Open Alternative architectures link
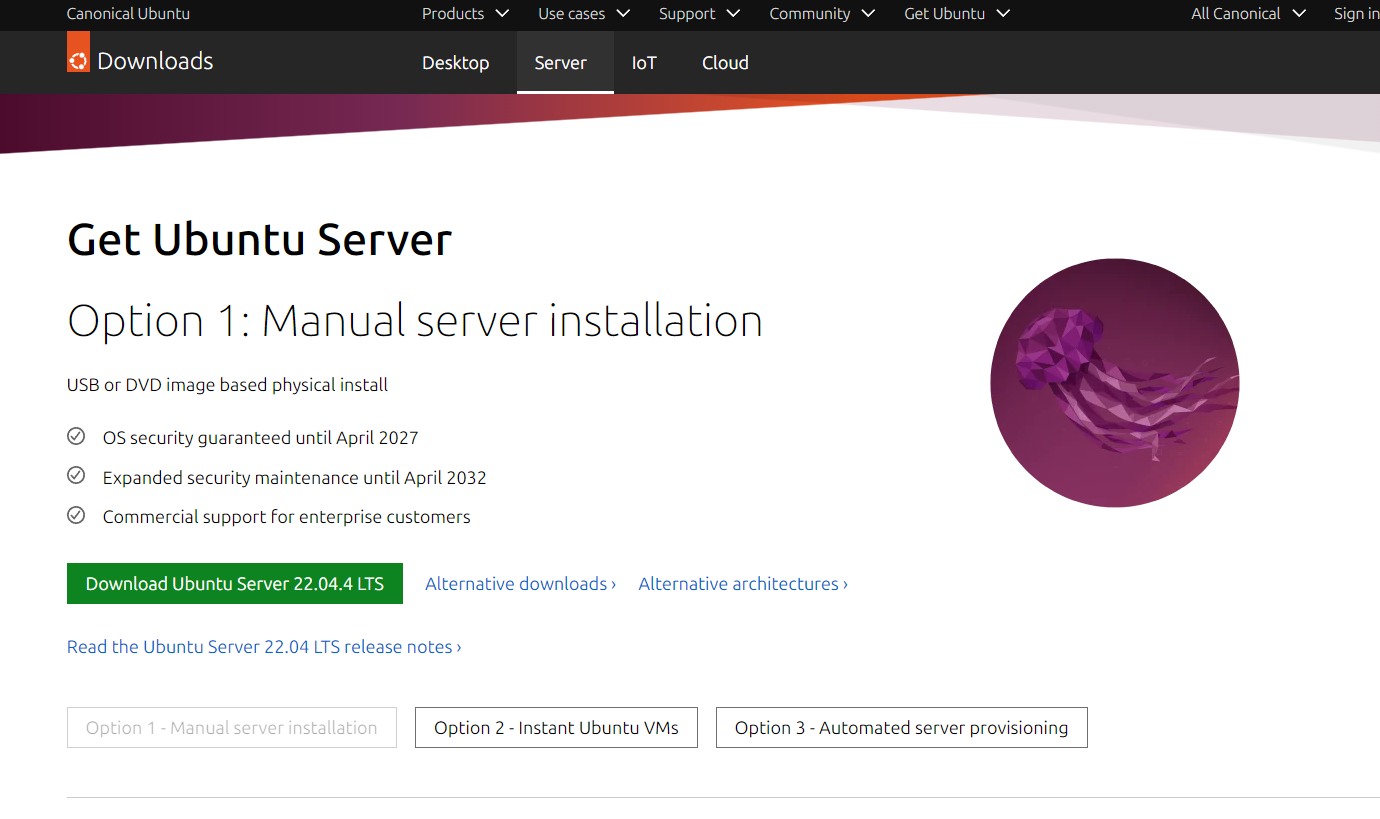This screenshot has width=1380, height=819. (x=743, y=584)
